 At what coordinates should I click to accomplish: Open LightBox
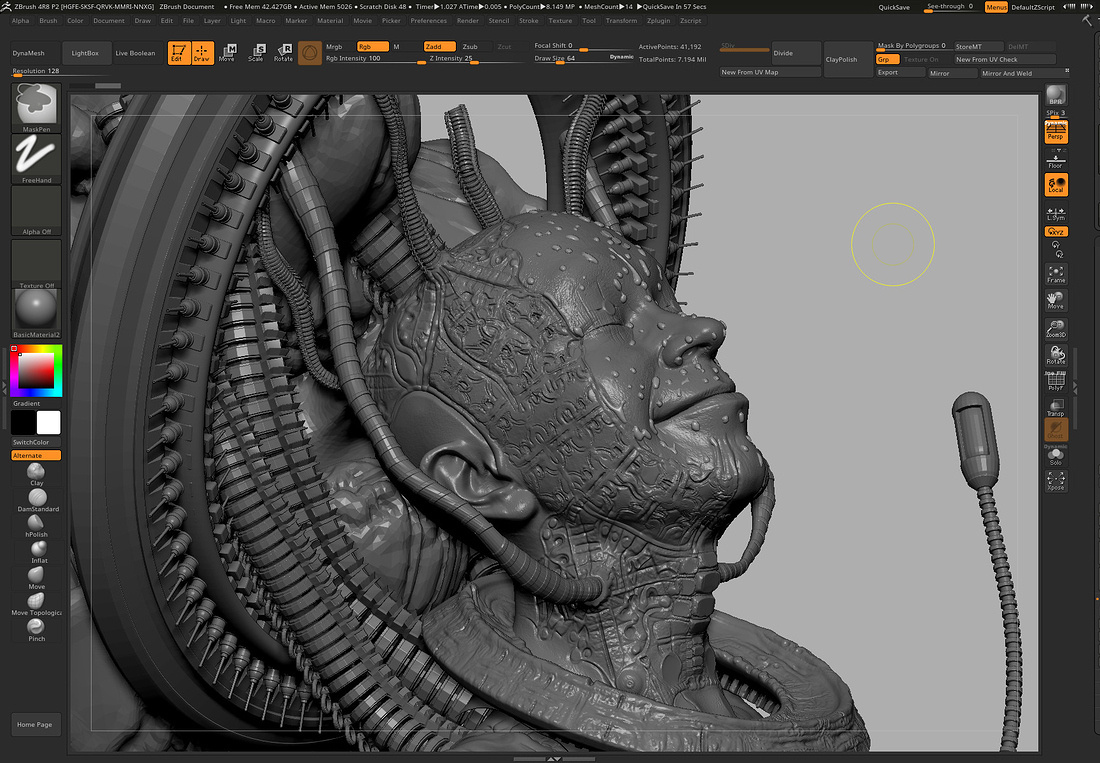click(85, 53)
